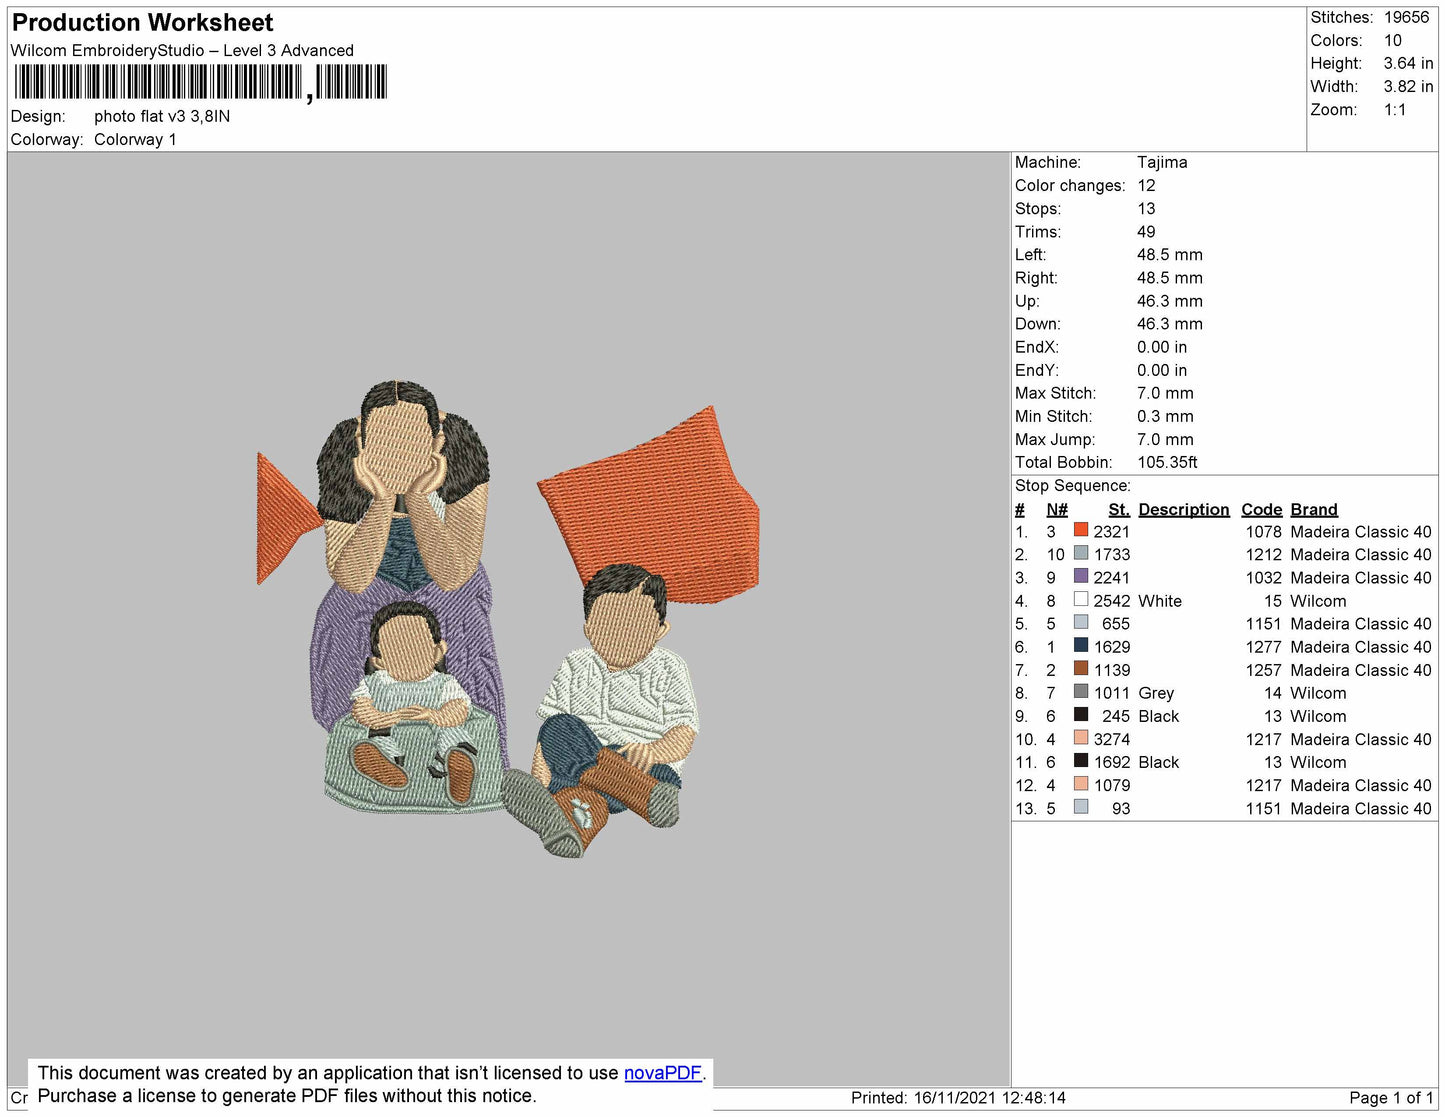This screenshot has width=1445, height=1117.
Task: Select the orange swatch in stop 1
Action: pos(1080,530)
